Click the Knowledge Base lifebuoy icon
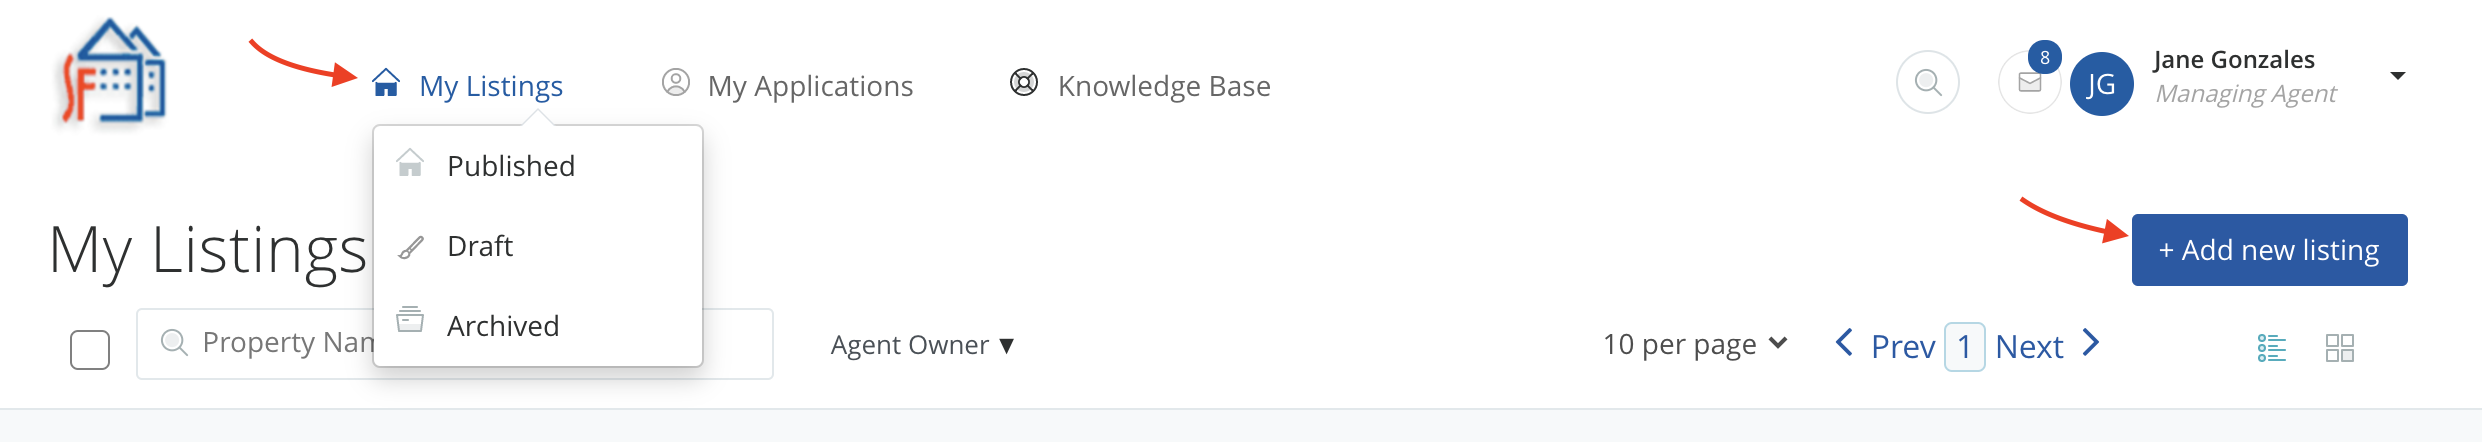The width and height of the screenshot is (2482, 442). [x=1024, y=83]
